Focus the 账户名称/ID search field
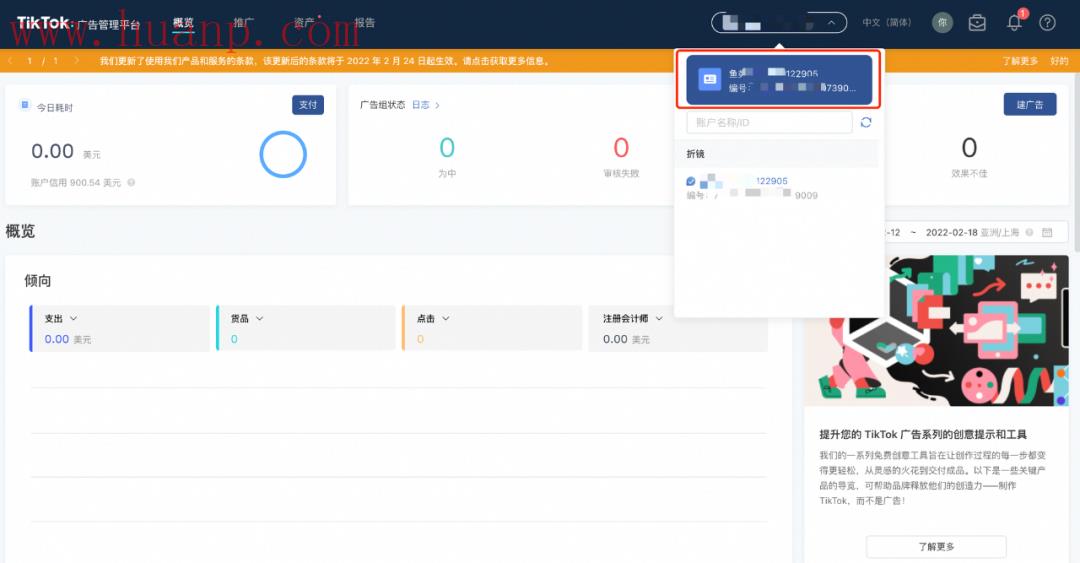The width and height of the screenshot is (1080, 563). [x=769, y=123]
